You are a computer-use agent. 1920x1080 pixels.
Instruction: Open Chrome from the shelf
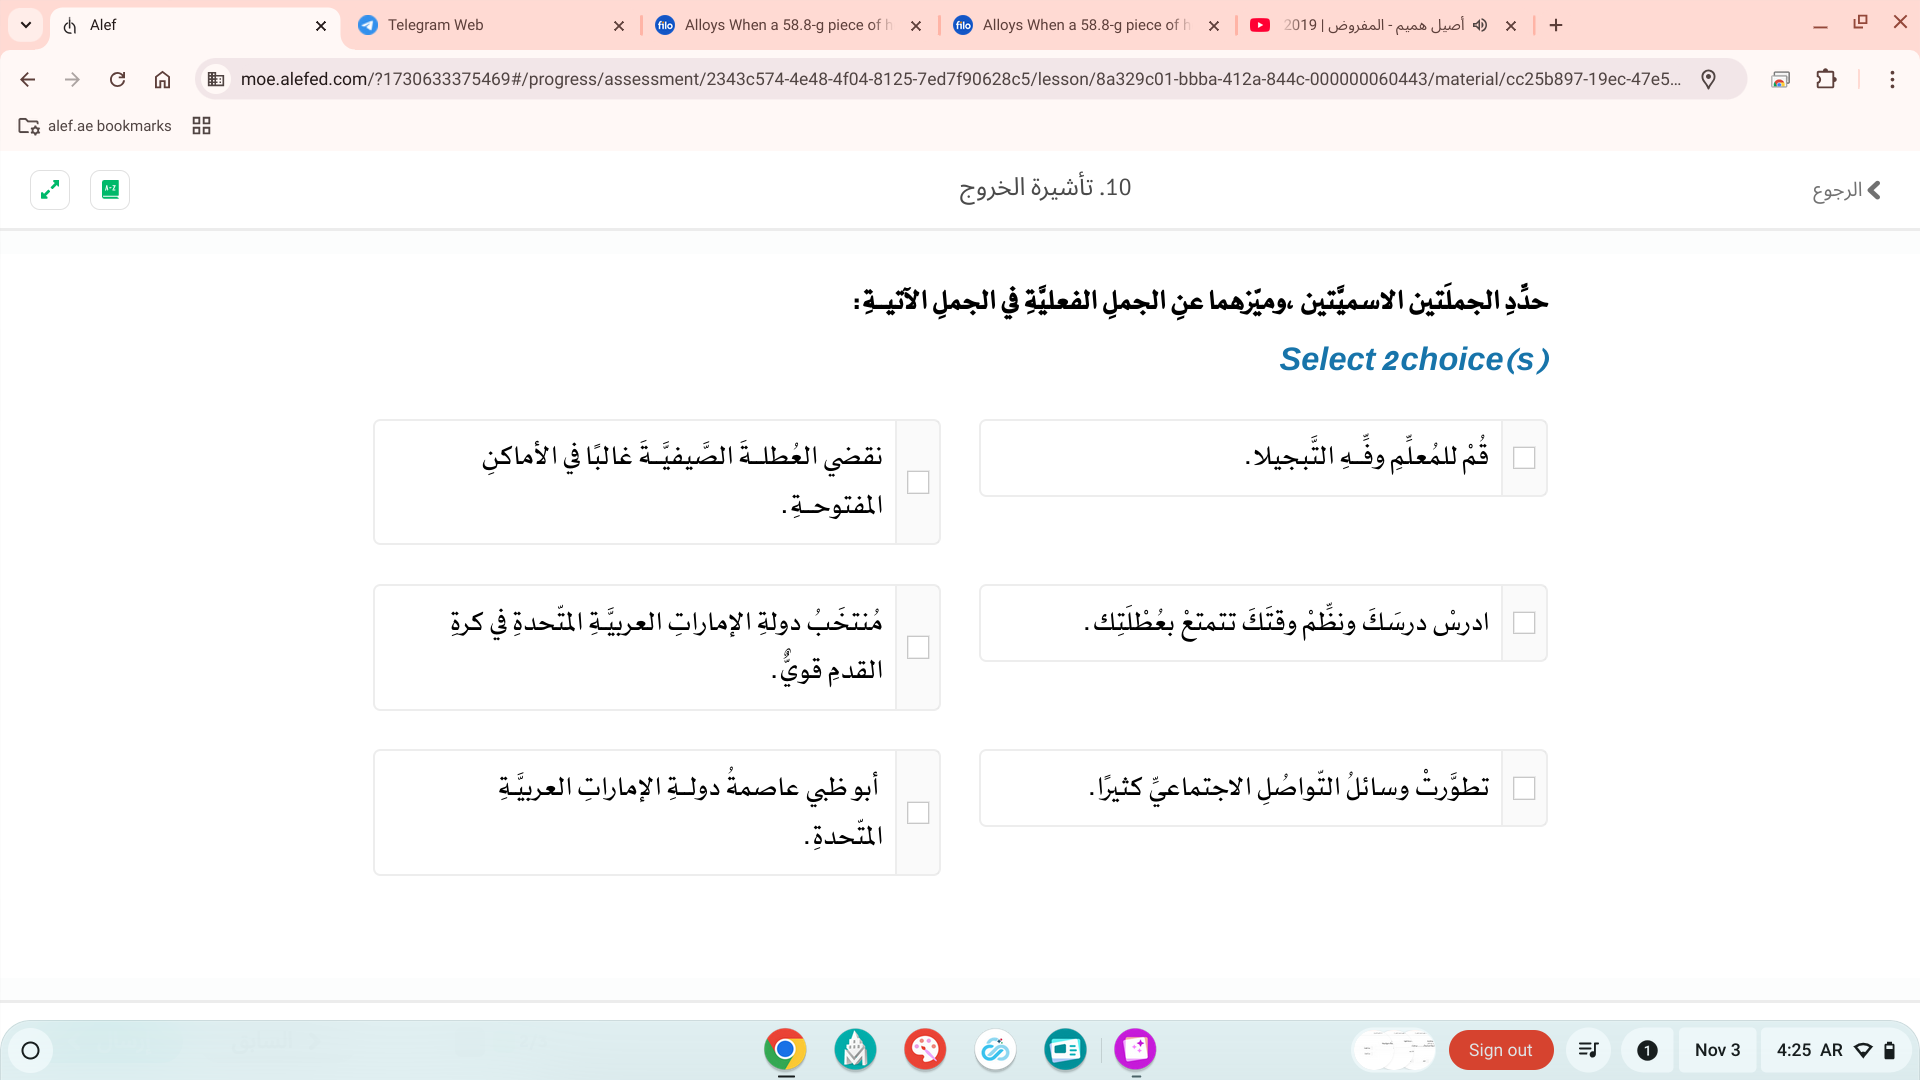click(785, 1049)
